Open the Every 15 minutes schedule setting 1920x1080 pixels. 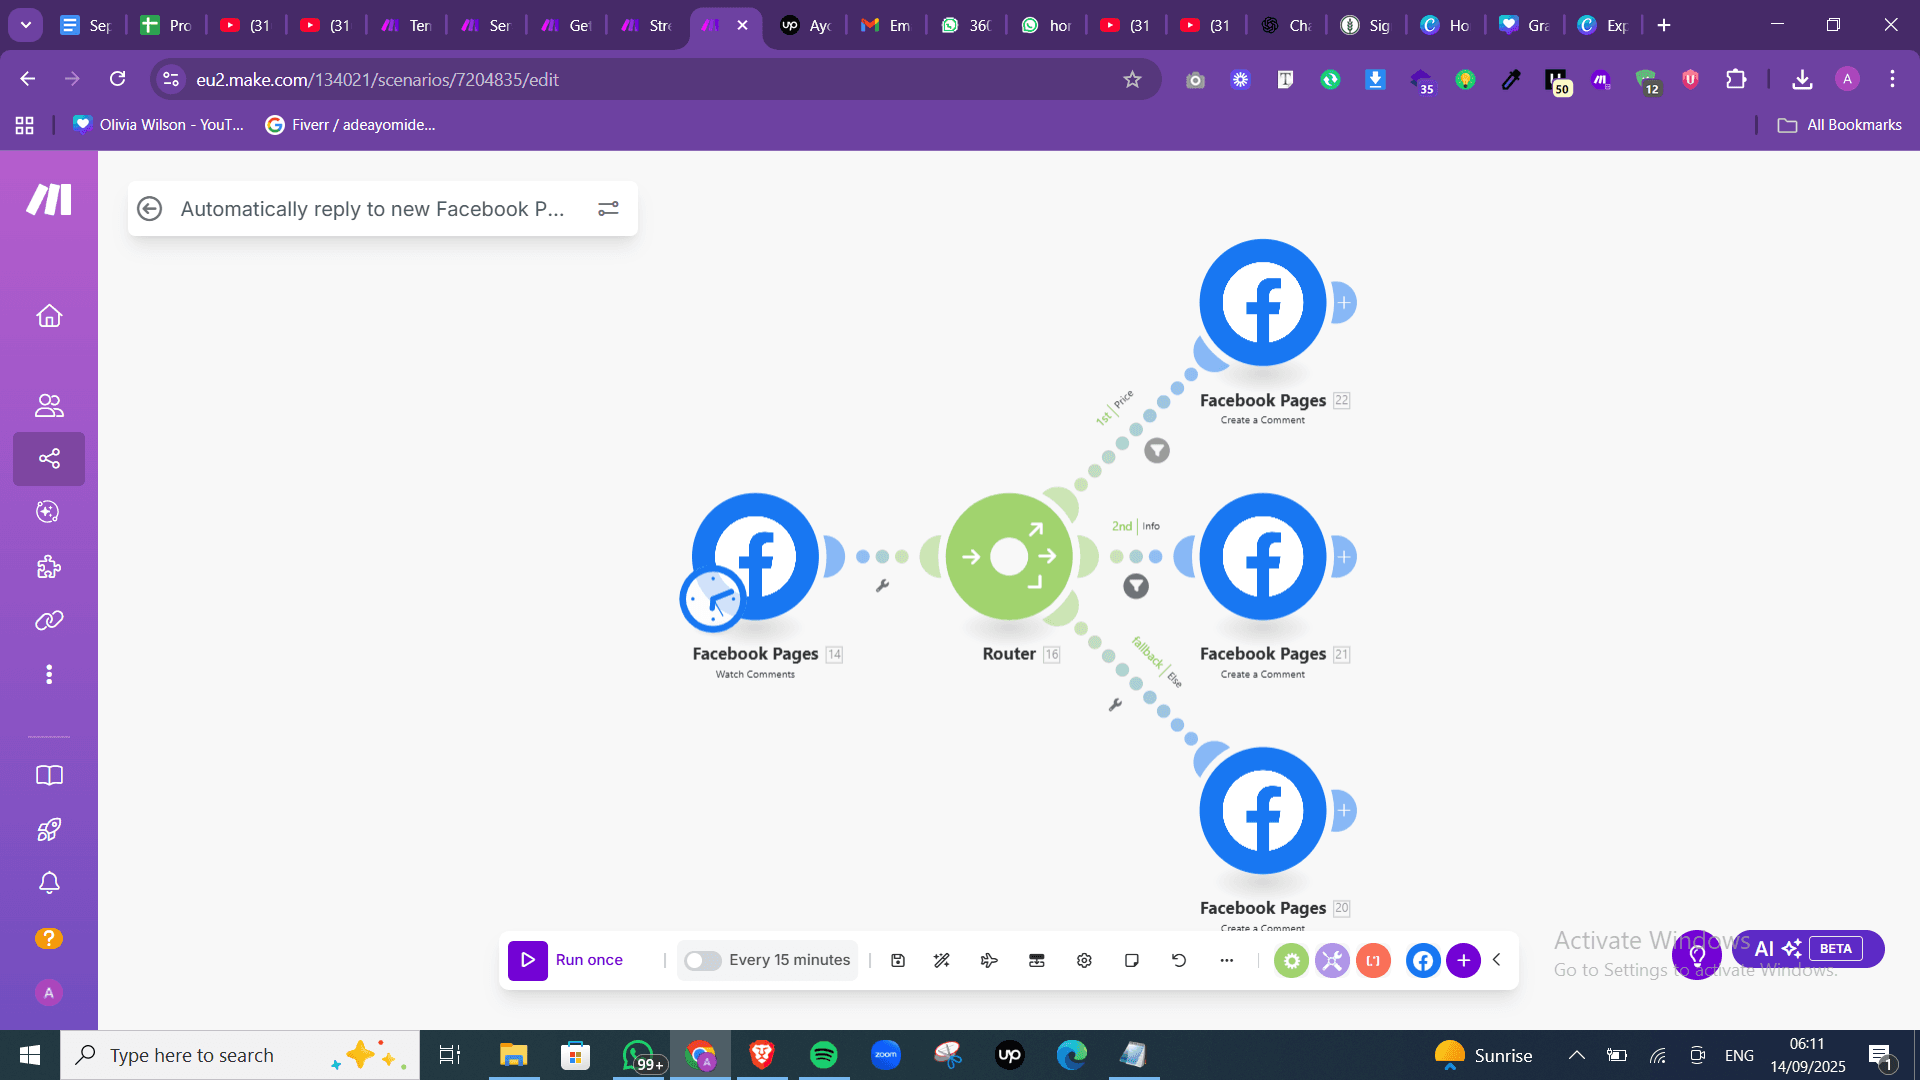[x=789, y=960]
